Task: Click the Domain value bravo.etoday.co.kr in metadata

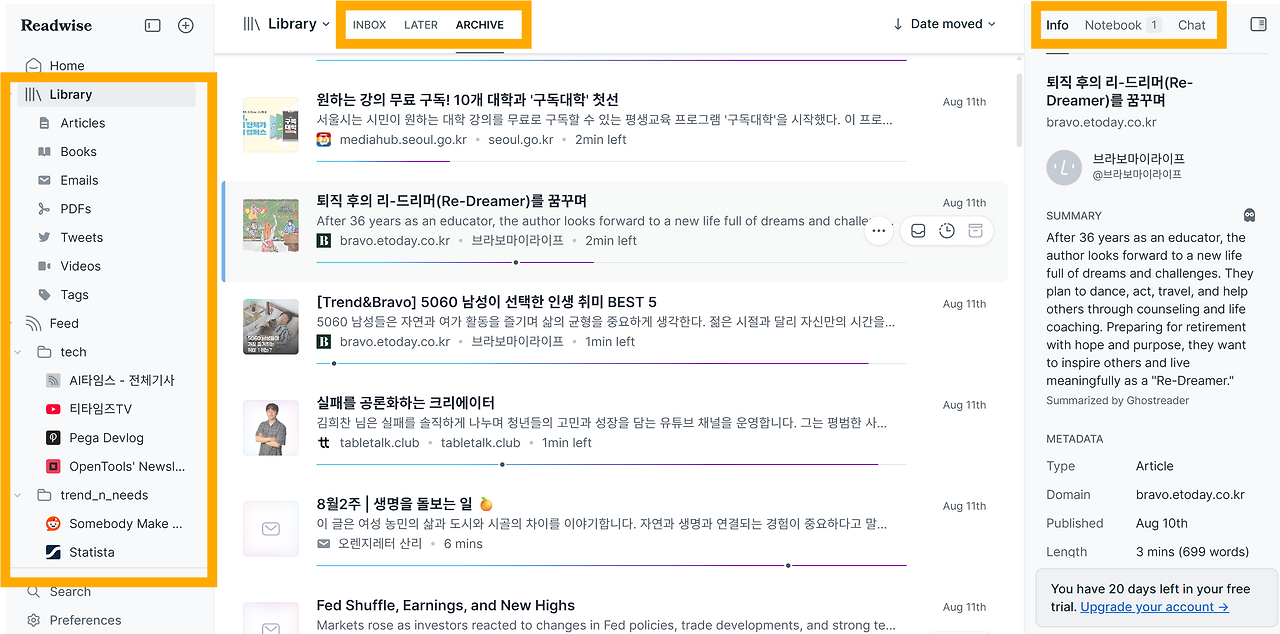Action: (1190, 495)
